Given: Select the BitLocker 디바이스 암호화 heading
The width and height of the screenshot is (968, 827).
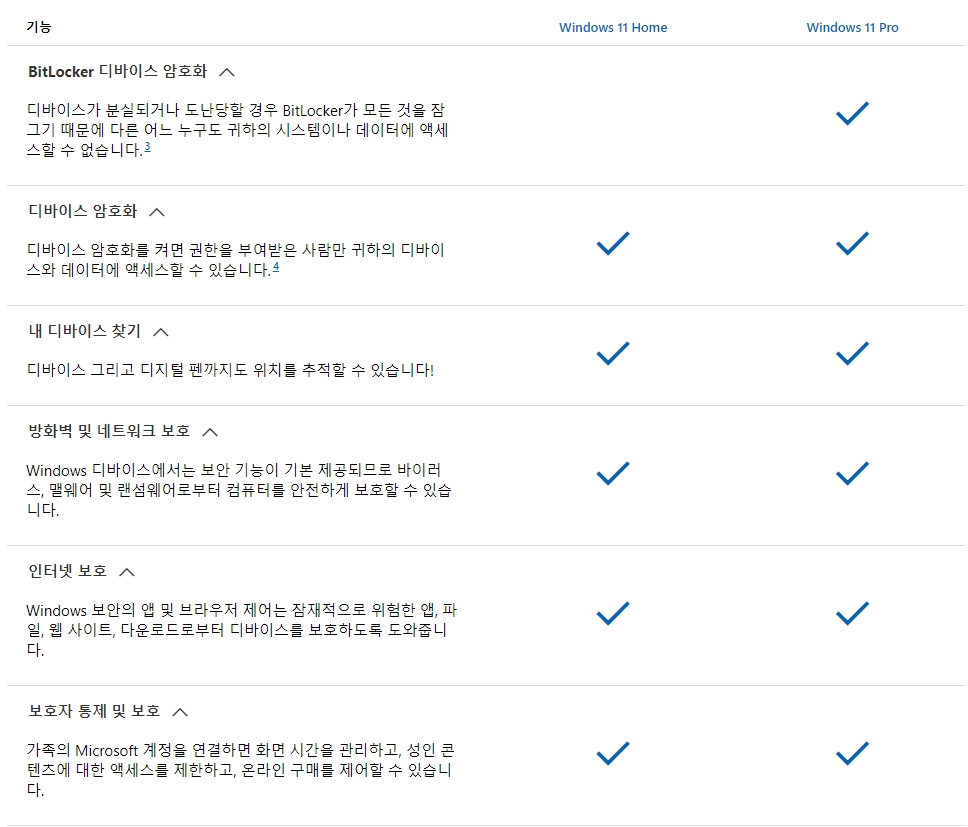Looking at the screenshot, I should click(117, 72).
